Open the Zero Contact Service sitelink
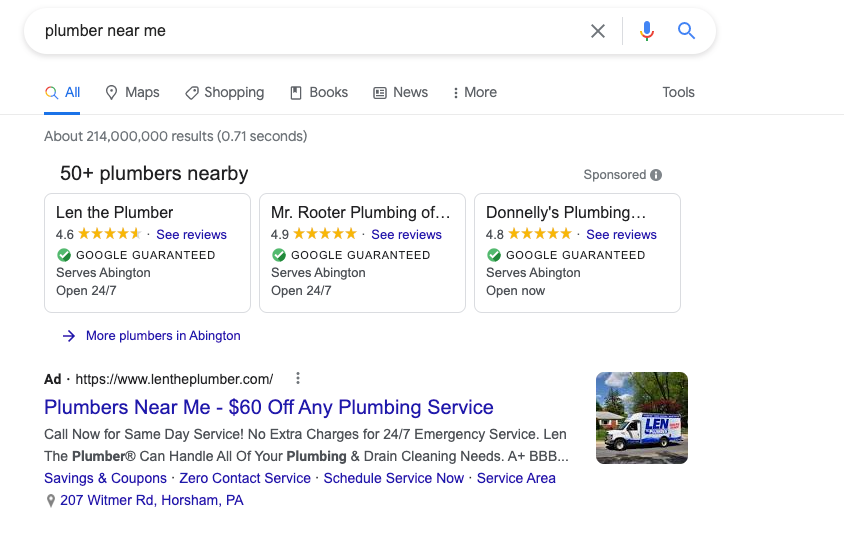844x536 pixels. tap(245, 478)
